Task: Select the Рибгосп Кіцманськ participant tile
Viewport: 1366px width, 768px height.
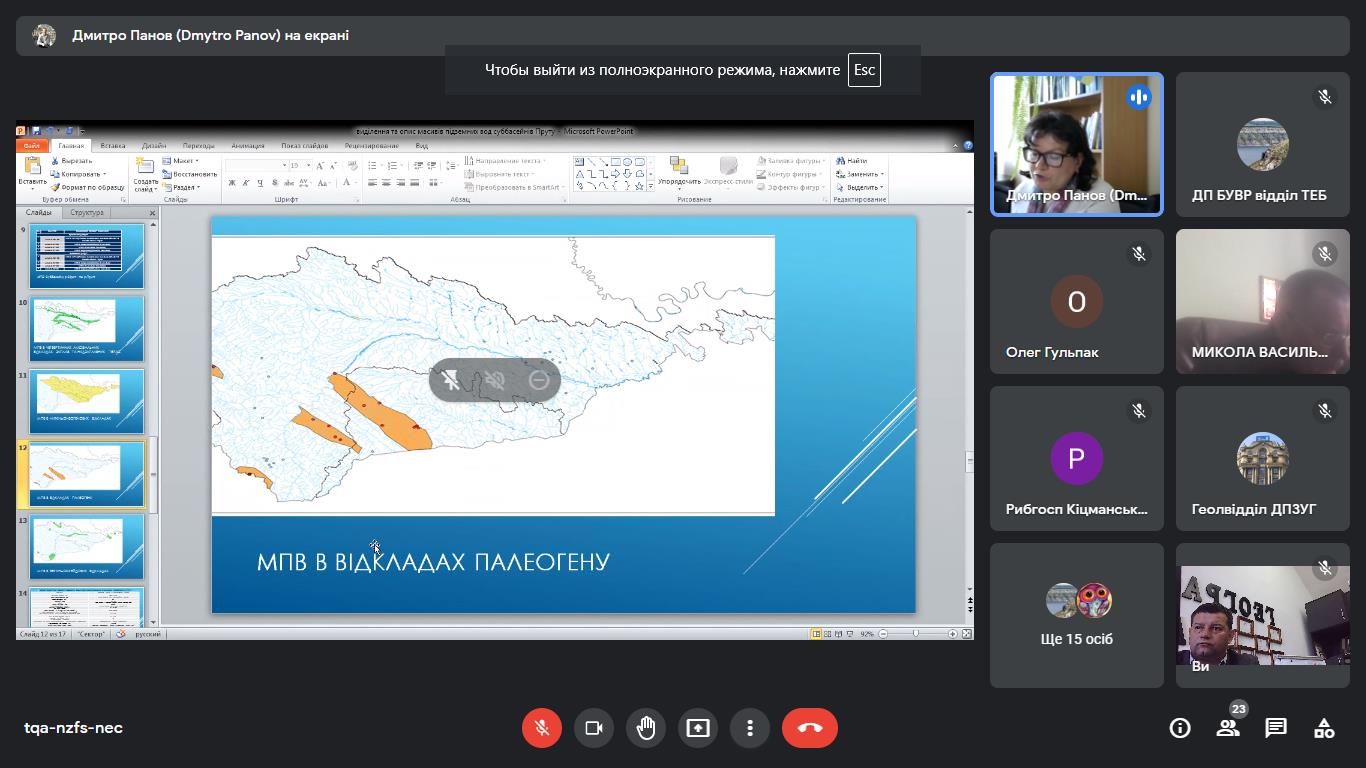Action: [1077, 458]
